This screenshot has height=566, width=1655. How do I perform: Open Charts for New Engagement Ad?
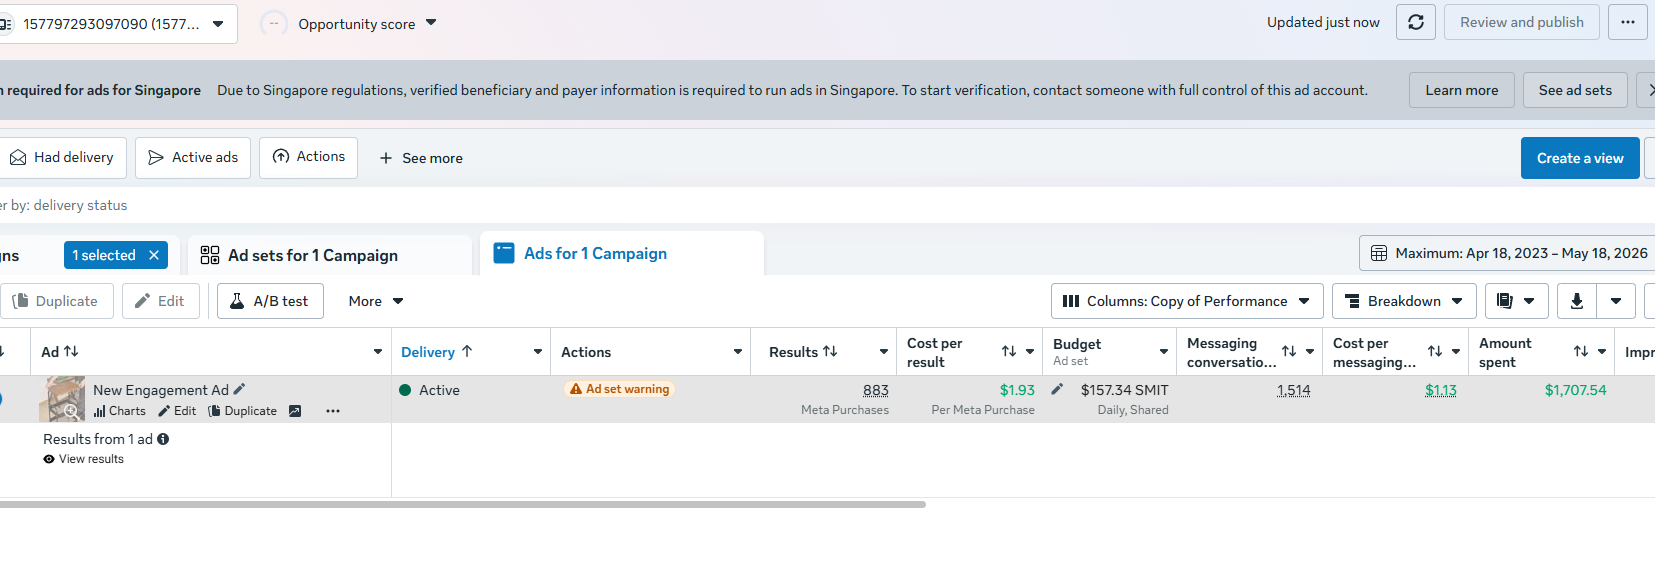coord(119,411)
